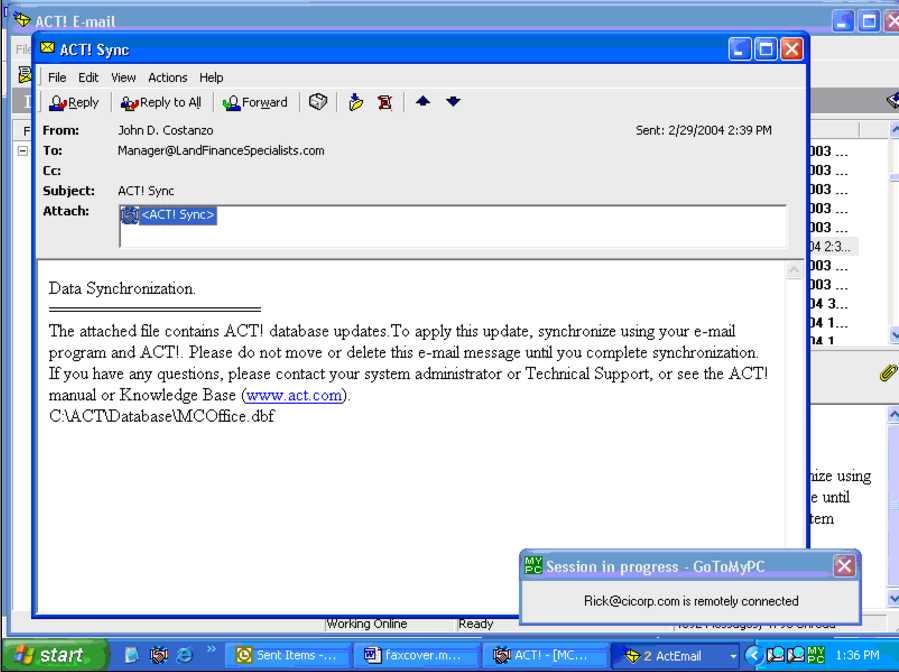Click the GoToMyPC system tray icon
This screenshot has width=899, height=672.
[x=815, y=655]
